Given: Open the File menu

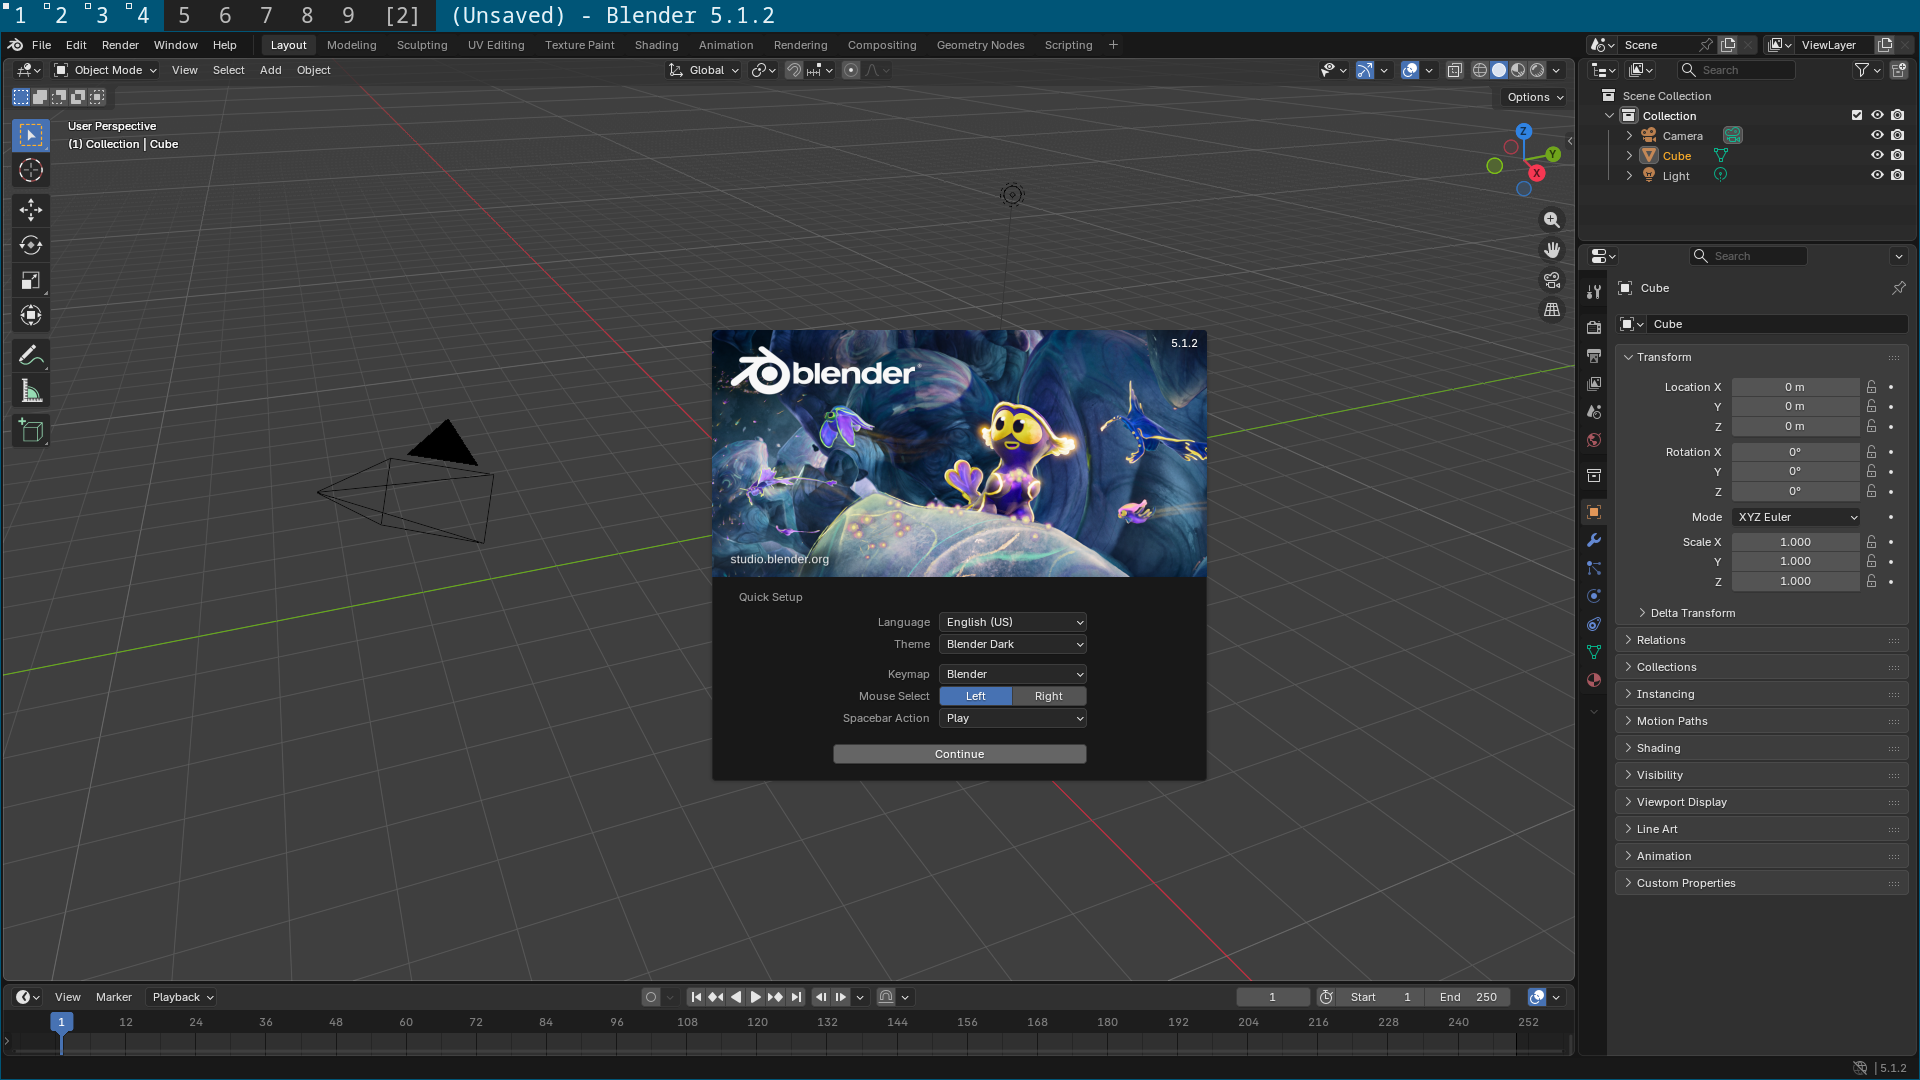Looking at the screenshot, I should [x=41, y=45].
